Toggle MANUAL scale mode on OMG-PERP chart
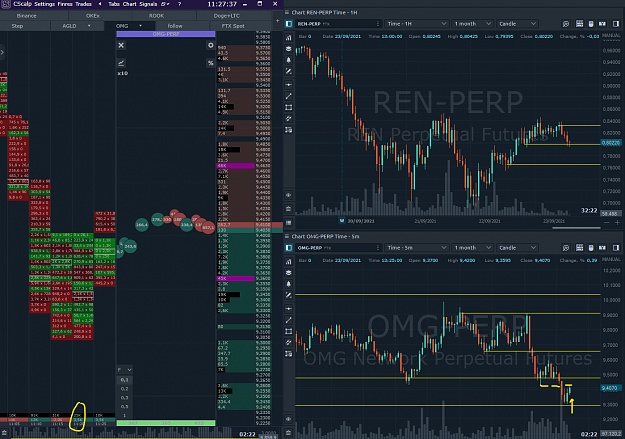The image size is (625, 439). (611, 259)
